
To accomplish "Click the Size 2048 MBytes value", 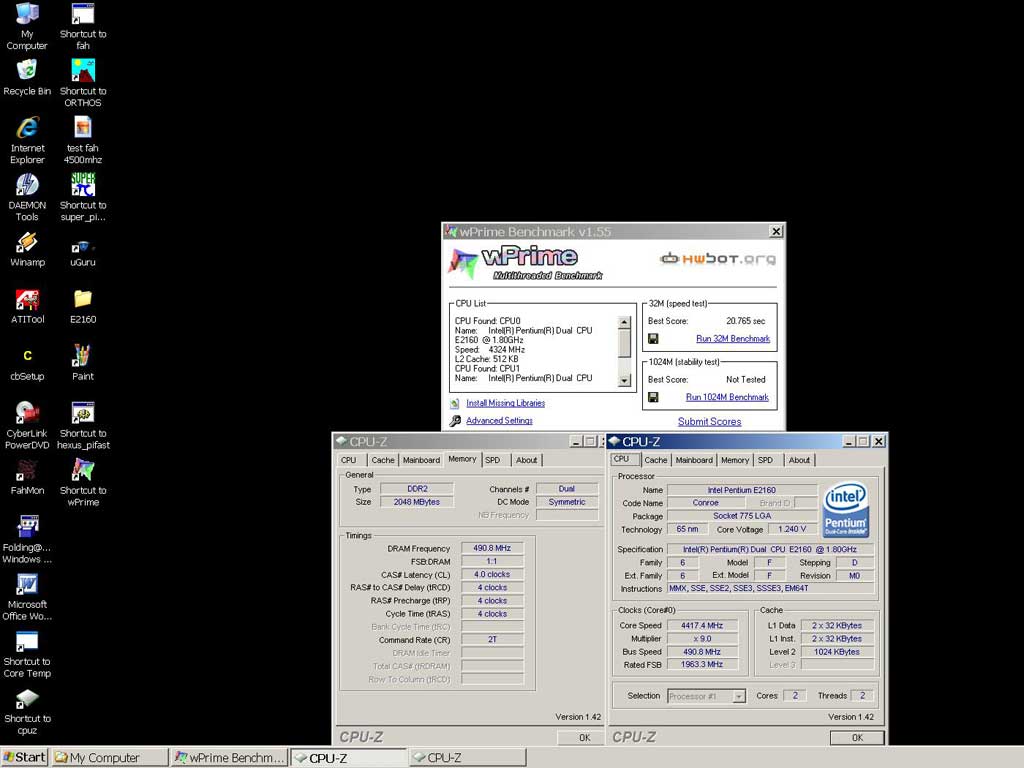I will (x=417, y=502).
